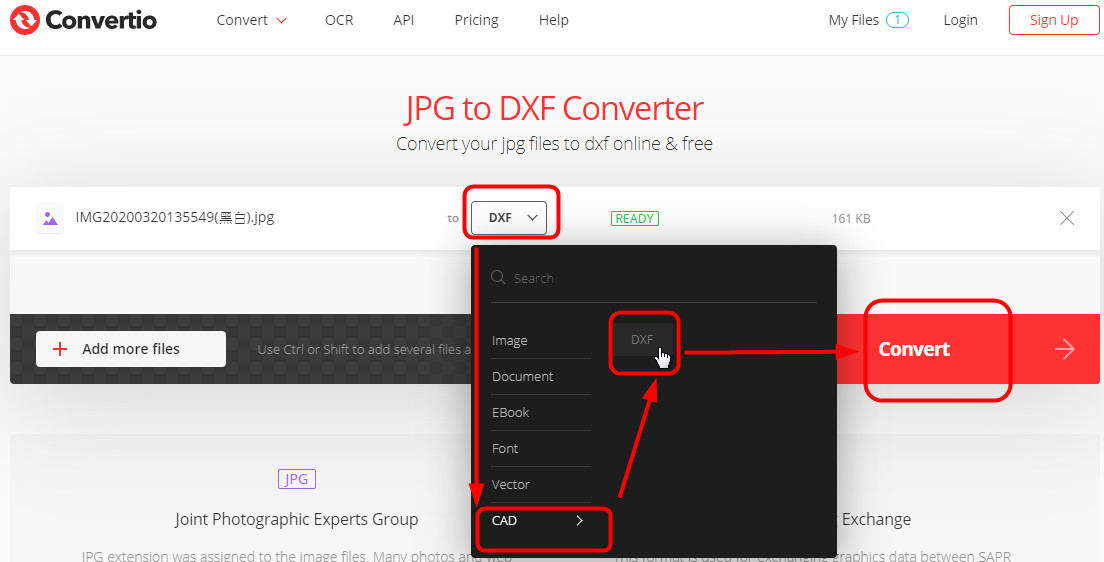Viewport: 1104px width, 562px height.
Task: Select the Vector format category
Action: 540,485
